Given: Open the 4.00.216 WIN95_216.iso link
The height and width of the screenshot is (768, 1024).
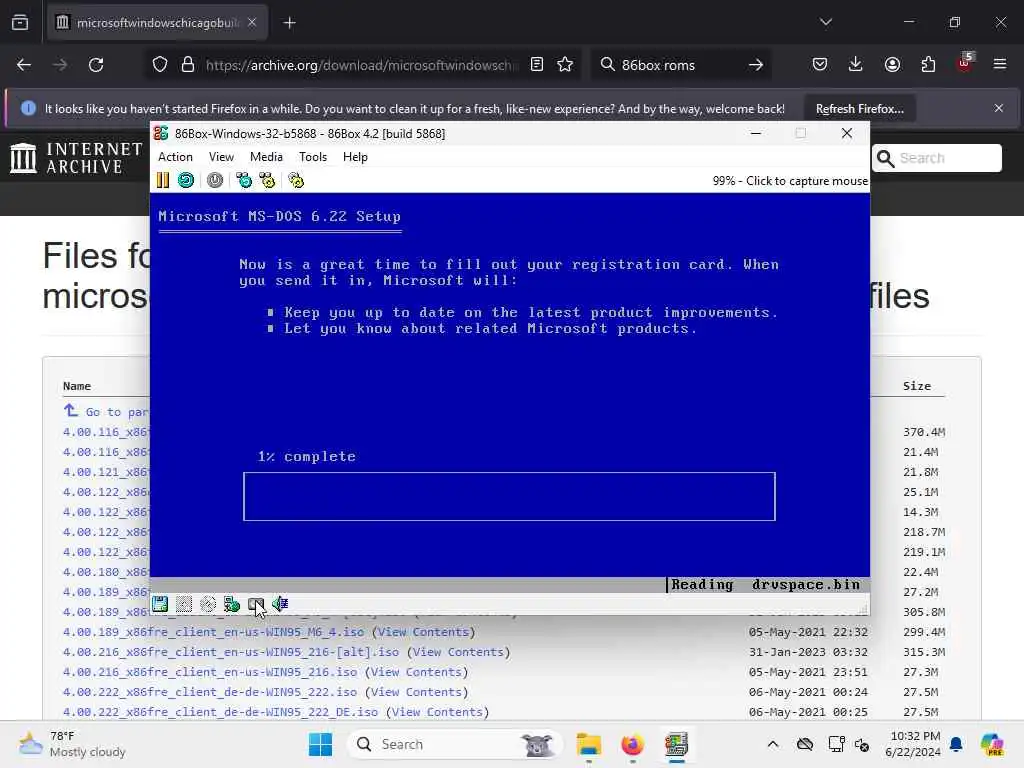Looking at the screenshot, I should coord(210,672).
